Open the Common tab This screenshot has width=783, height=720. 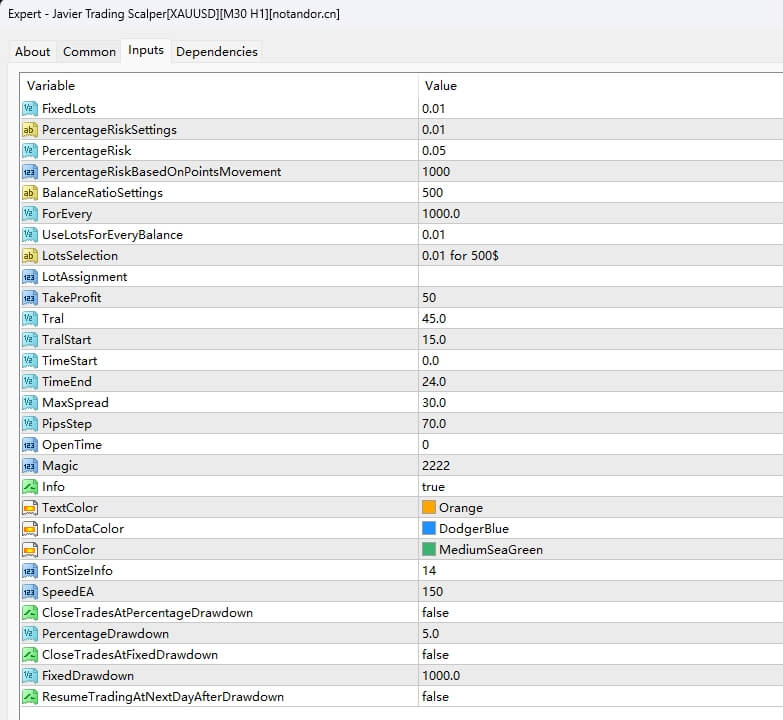[89, 51]
